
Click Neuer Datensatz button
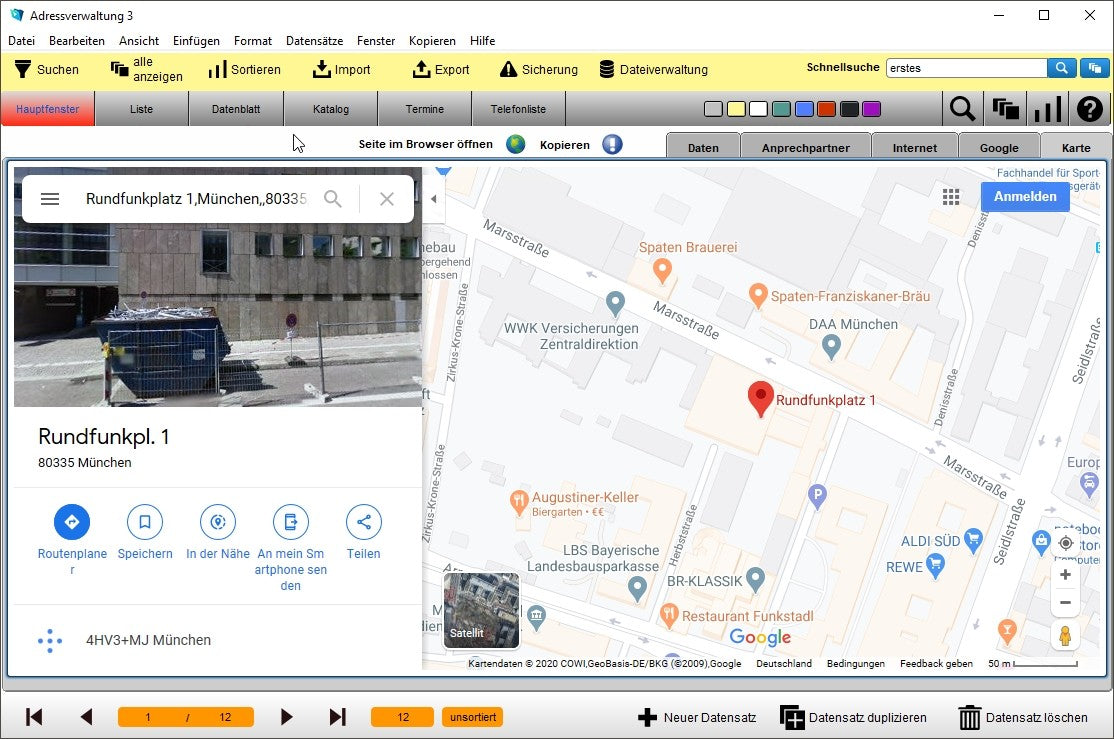(x=696, y=717)
